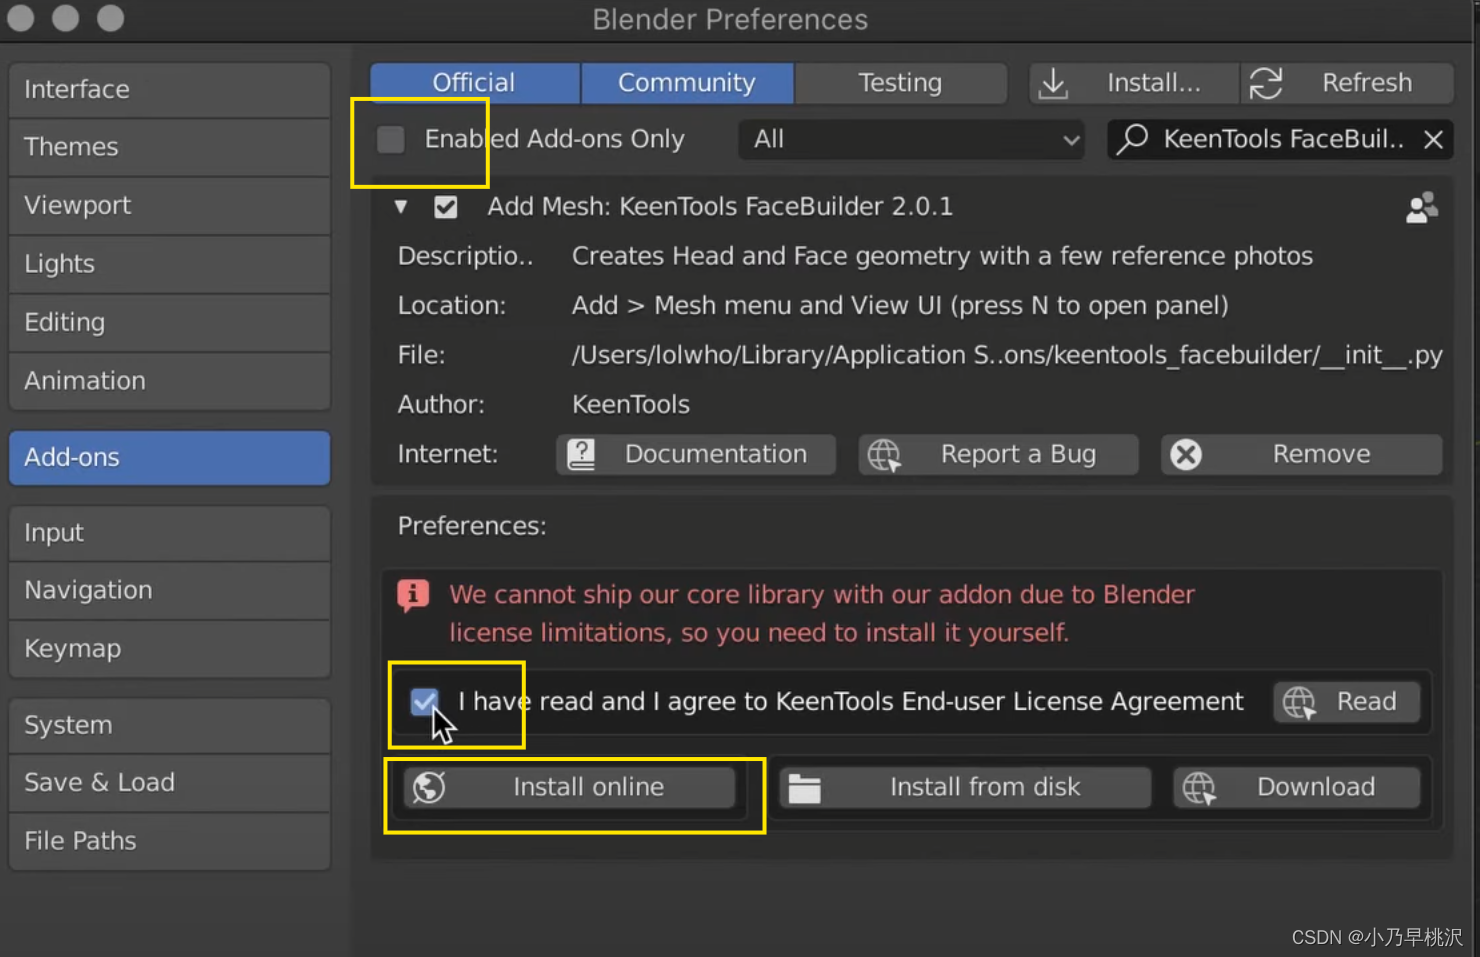Open the Themes preferences section
The height and width of the screenshot is (957, 1480).
(x=170, y=147)
